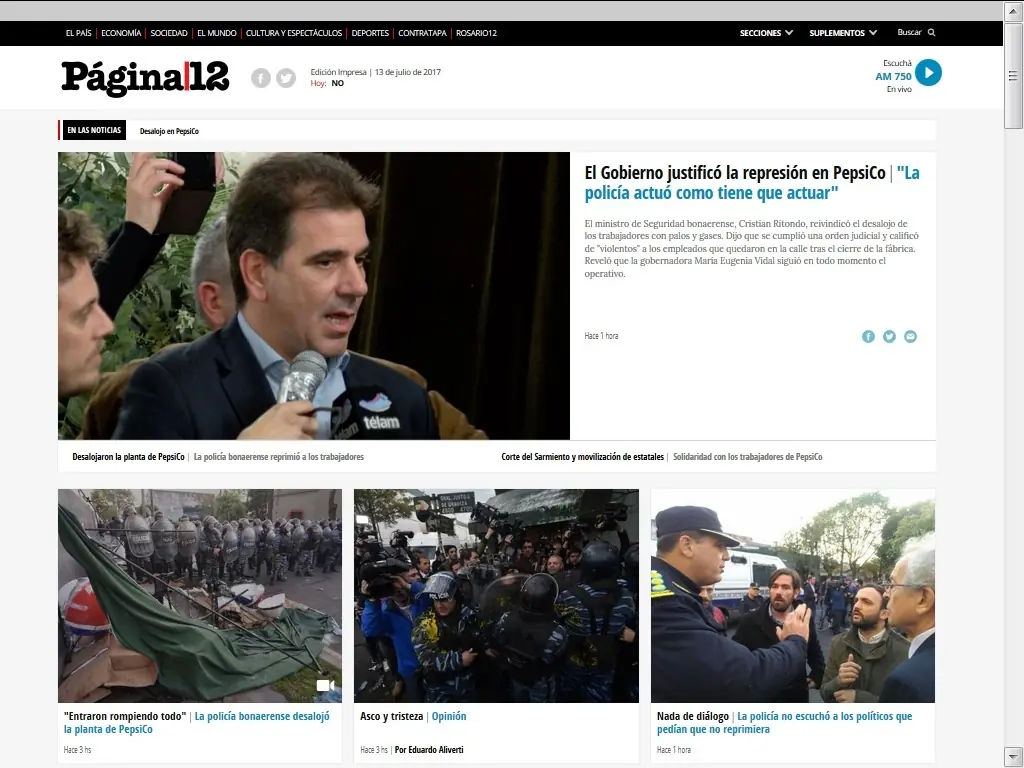The width and height of the screenshot is (1024, 768).
Task: Click the photo of police among cameramen
Action: (496, 596)
